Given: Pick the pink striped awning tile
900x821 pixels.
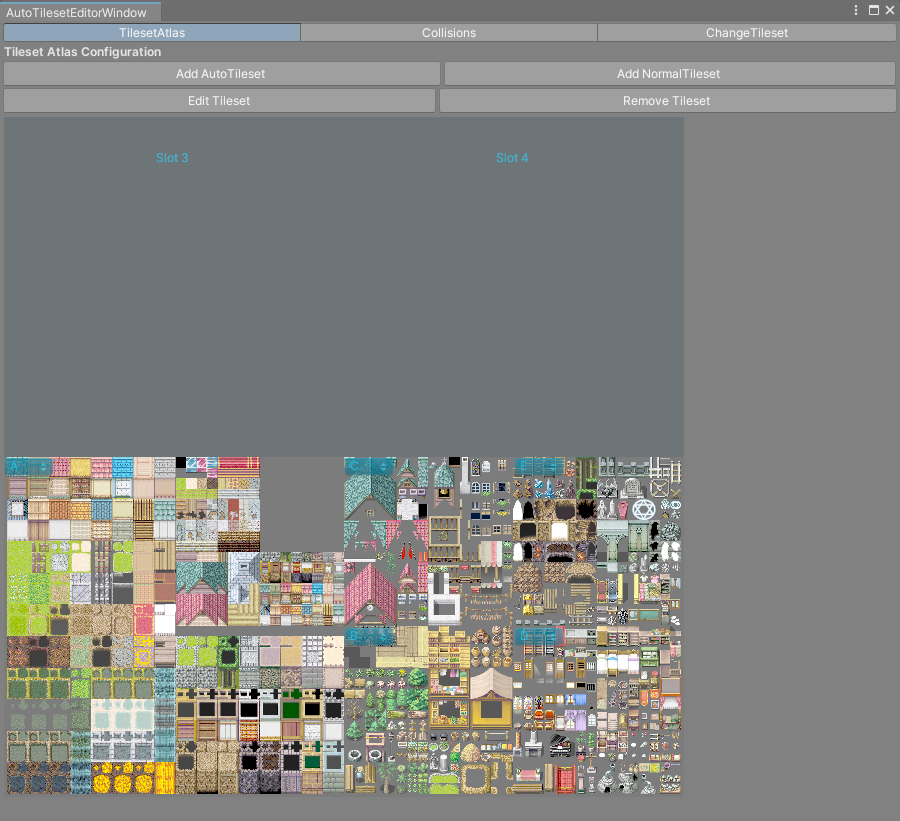Looking at the screenshot, I should pos(491,553).
